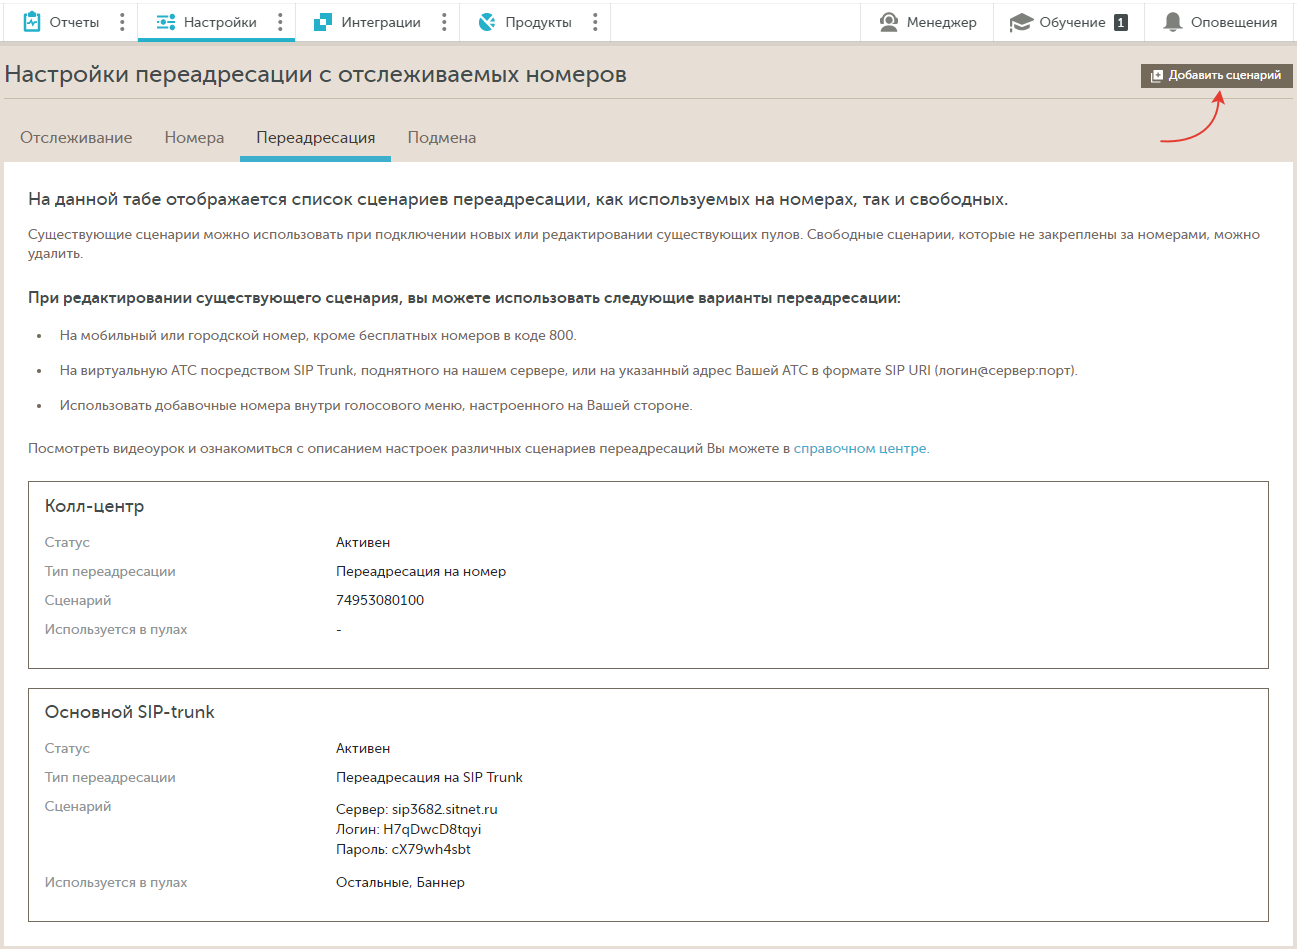
Task: Click the Настройки sliders icon
Action: pos(166,22)
